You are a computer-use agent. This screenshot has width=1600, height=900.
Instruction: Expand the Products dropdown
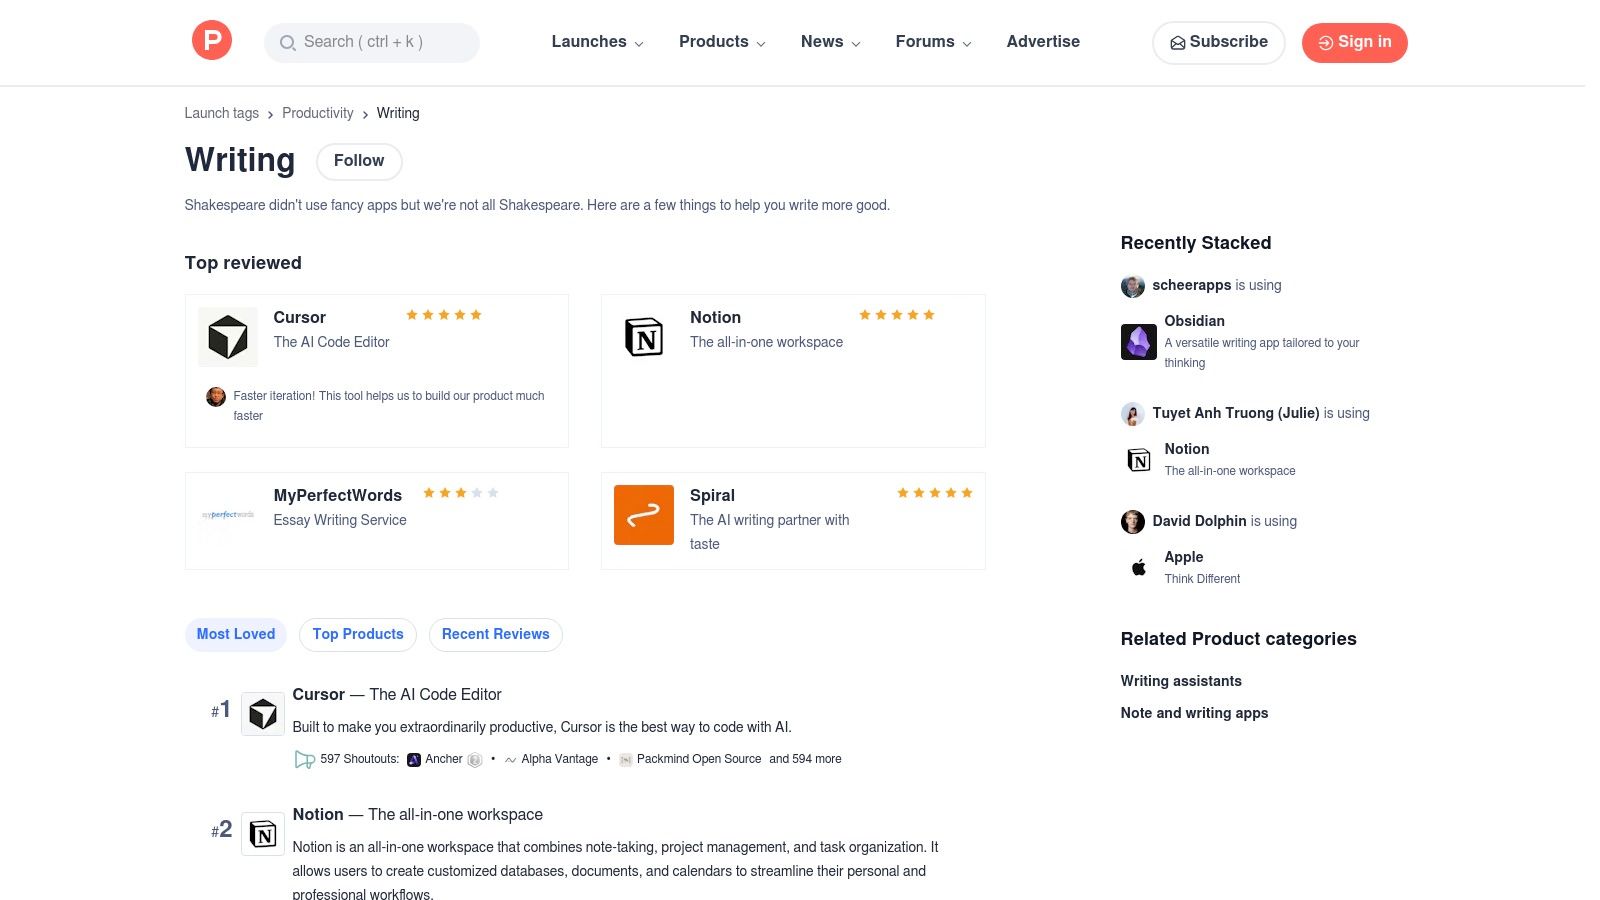pos(721,42)
